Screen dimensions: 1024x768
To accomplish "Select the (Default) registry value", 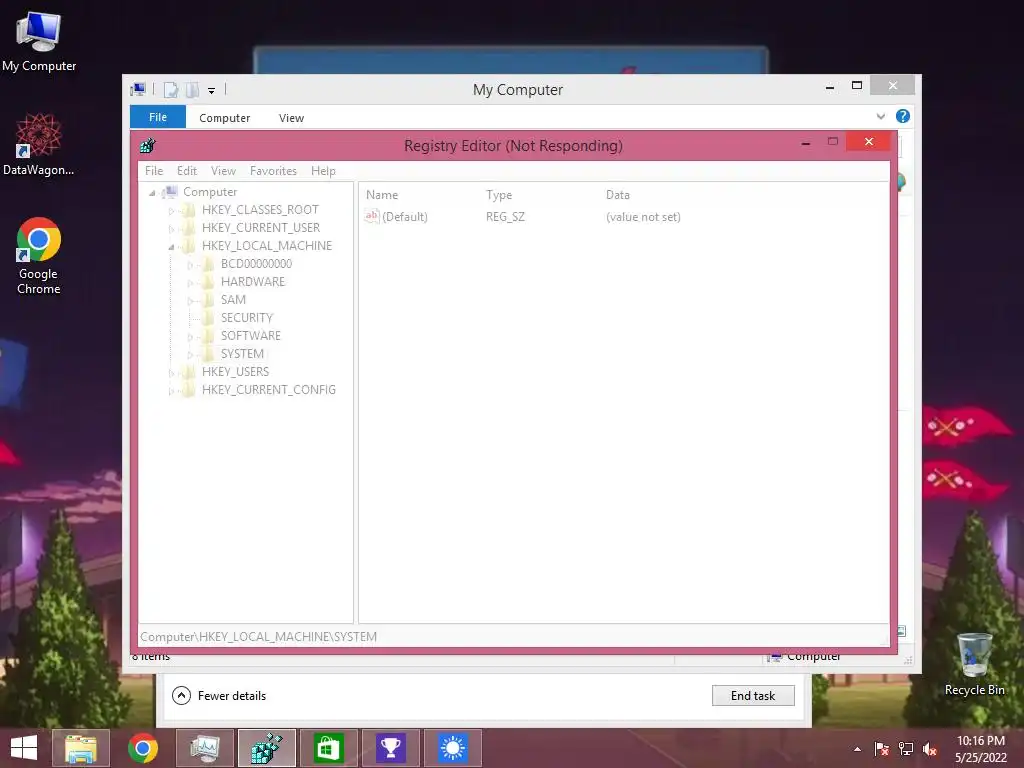I will 396,216.
